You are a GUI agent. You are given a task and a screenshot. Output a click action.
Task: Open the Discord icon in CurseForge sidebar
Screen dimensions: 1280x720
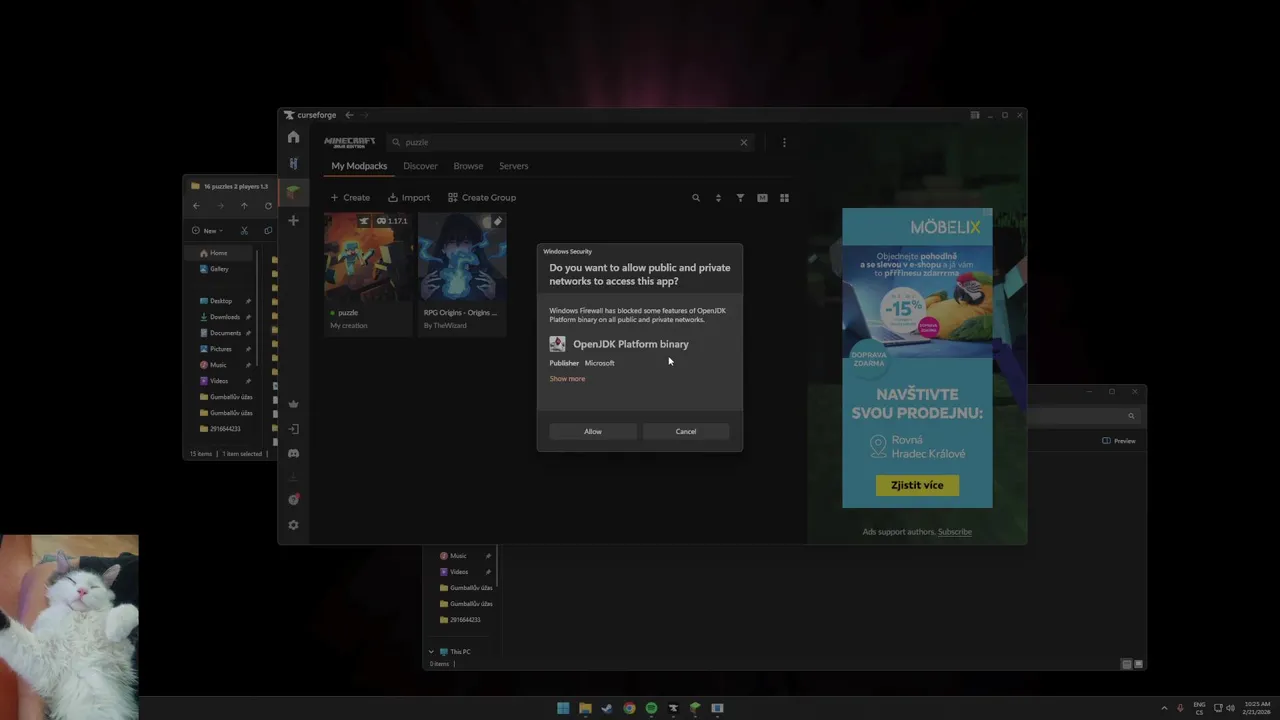click(x=293, y=453)
